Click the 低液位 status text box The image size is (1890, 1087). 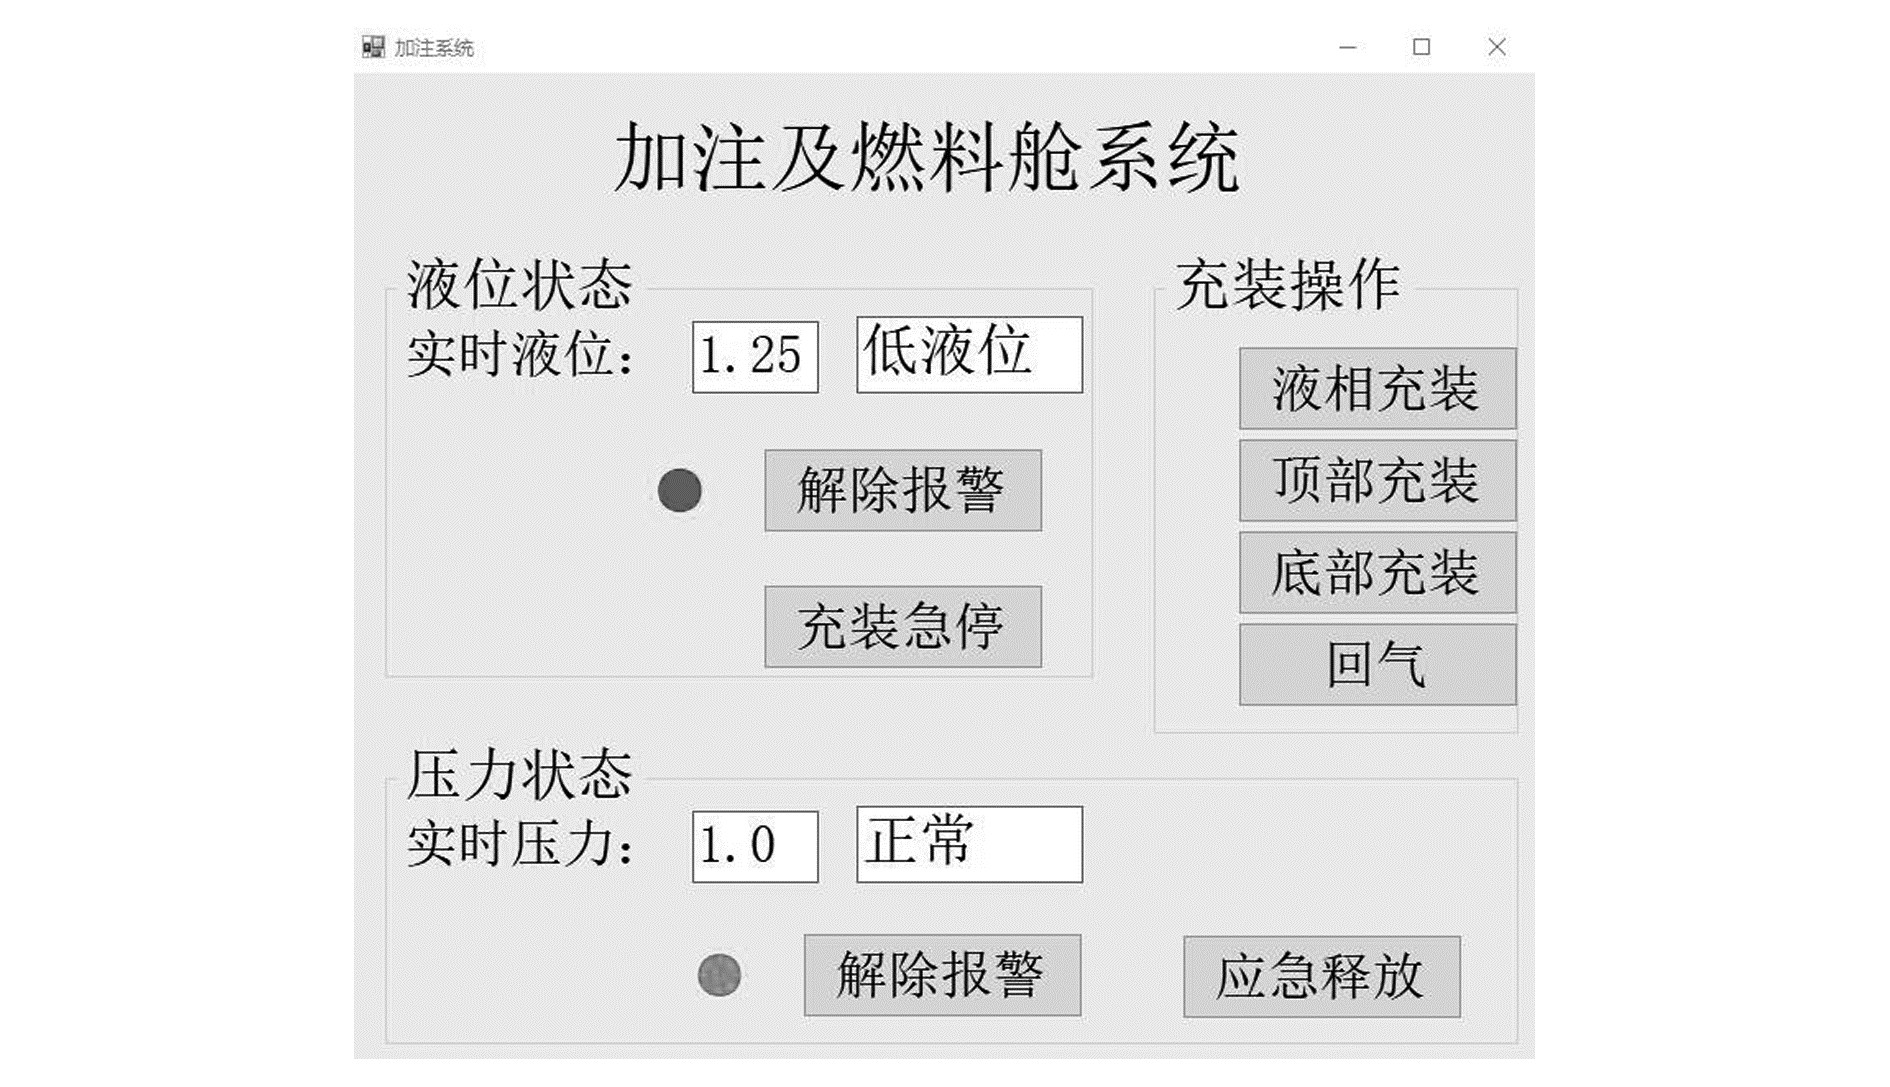[x=969, y=355]
